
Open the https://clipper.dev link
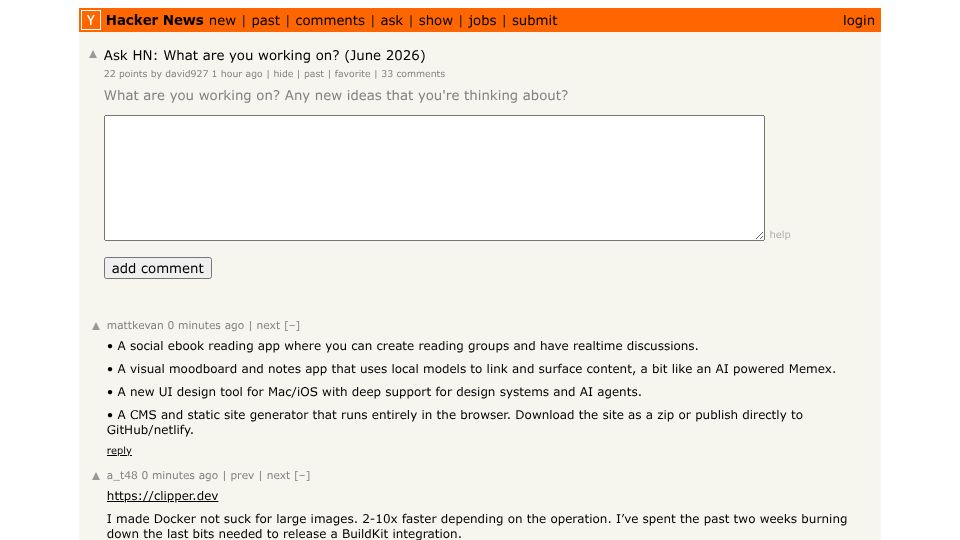pos(162,496)
